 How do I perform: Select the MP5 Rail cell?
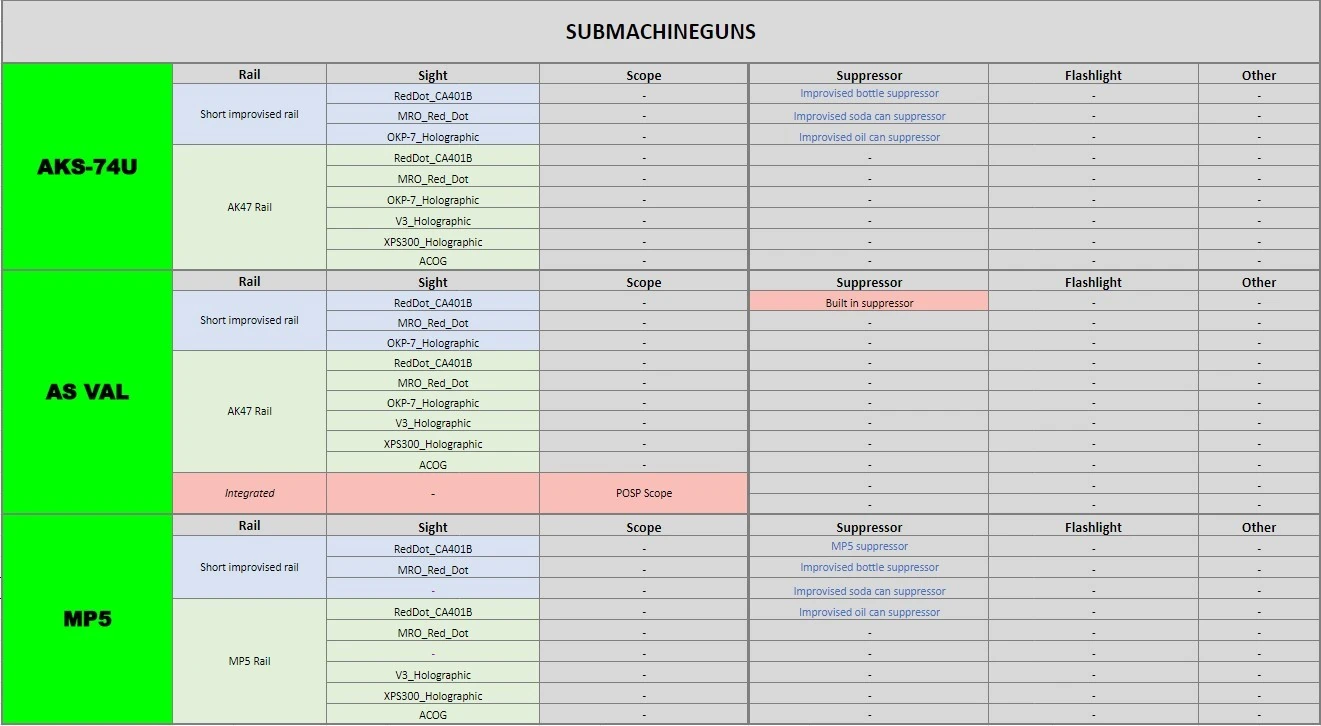pos(249,661)
